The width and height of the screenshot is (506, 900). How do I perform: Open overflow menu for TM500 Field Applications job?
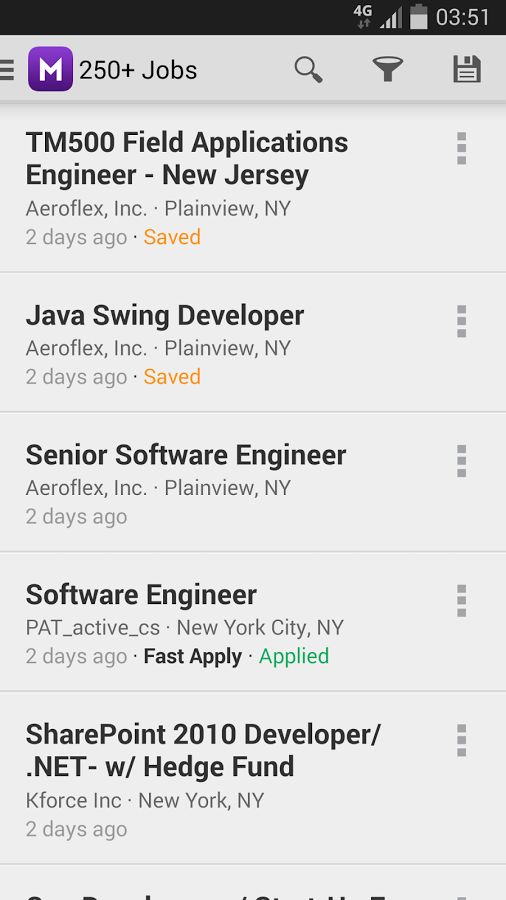[462, 149]
